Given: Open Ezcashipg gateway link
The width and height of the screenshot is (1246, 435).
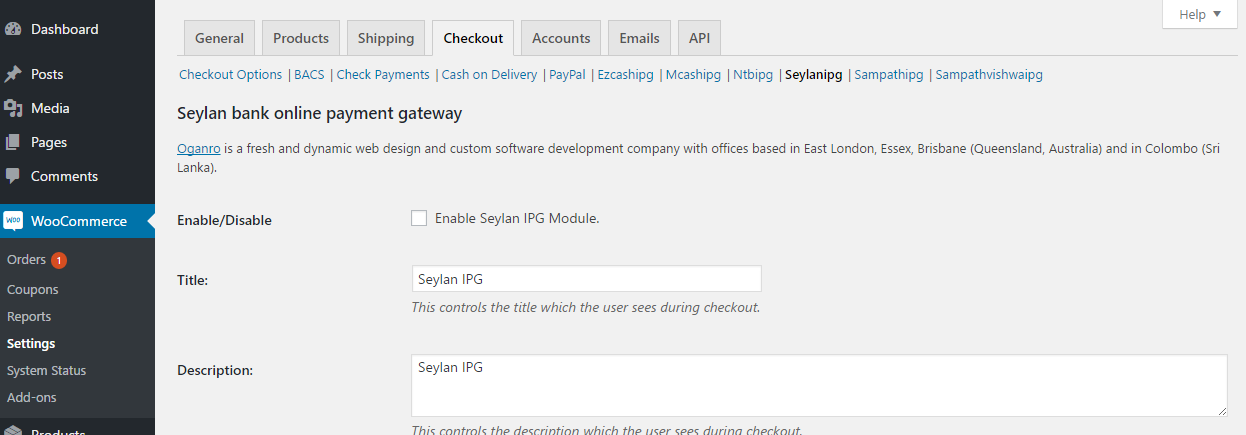Looking at the screenshot, I should click(625, 74).
